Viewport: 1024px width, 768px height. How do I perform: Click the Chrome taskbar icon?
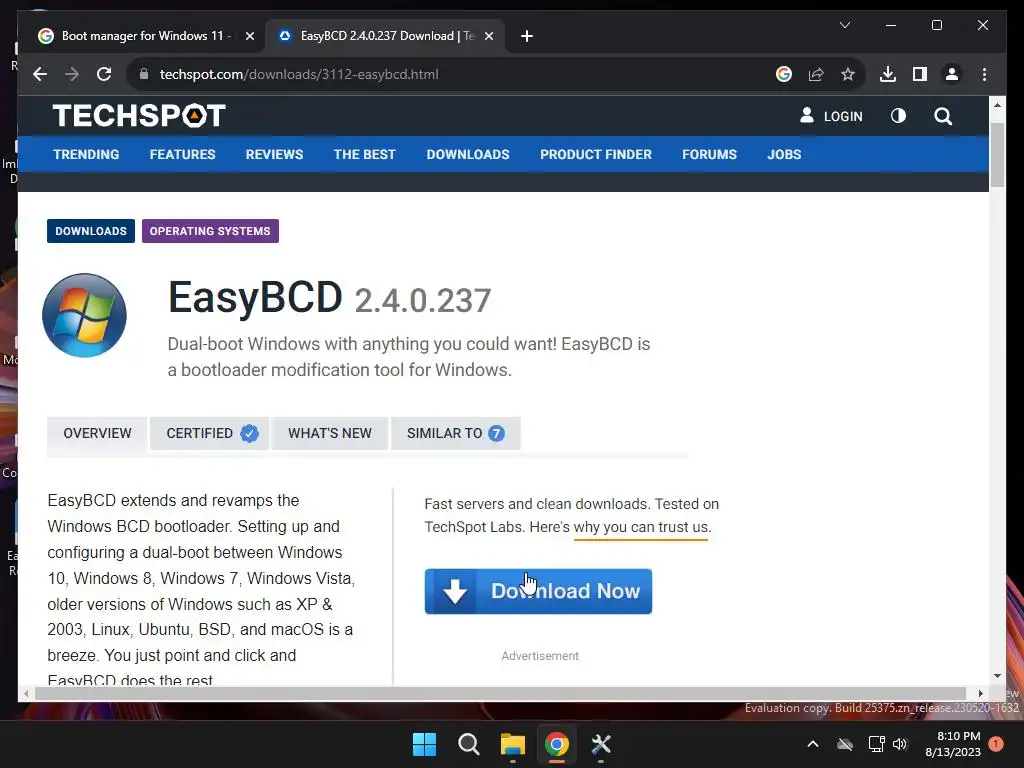(556, 744)
